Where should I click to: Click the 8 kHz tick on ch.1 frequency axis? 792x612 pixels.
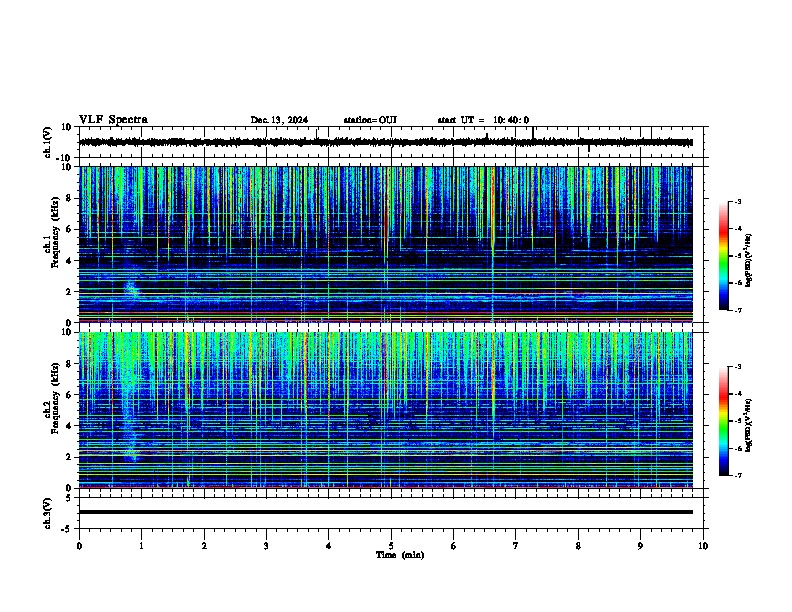[x=69, y=198]
